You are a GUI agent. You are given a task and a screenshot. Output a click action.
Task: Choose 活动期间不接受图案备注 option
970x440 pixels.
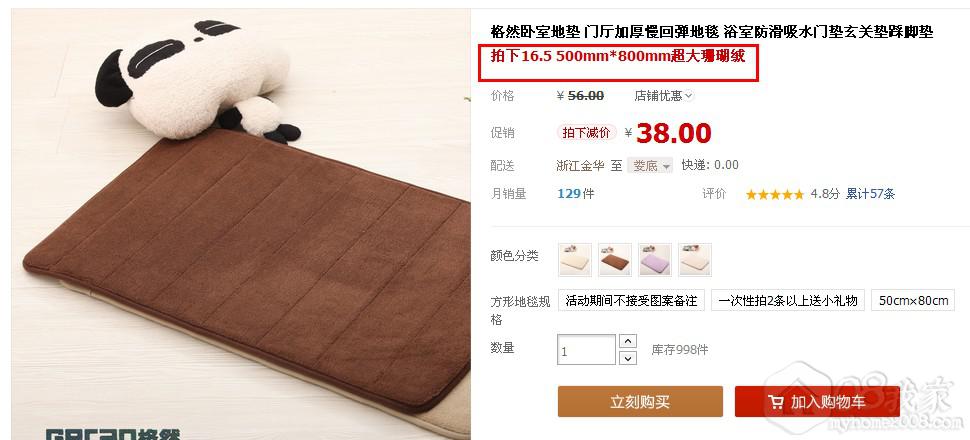click(x=631, y=301)
